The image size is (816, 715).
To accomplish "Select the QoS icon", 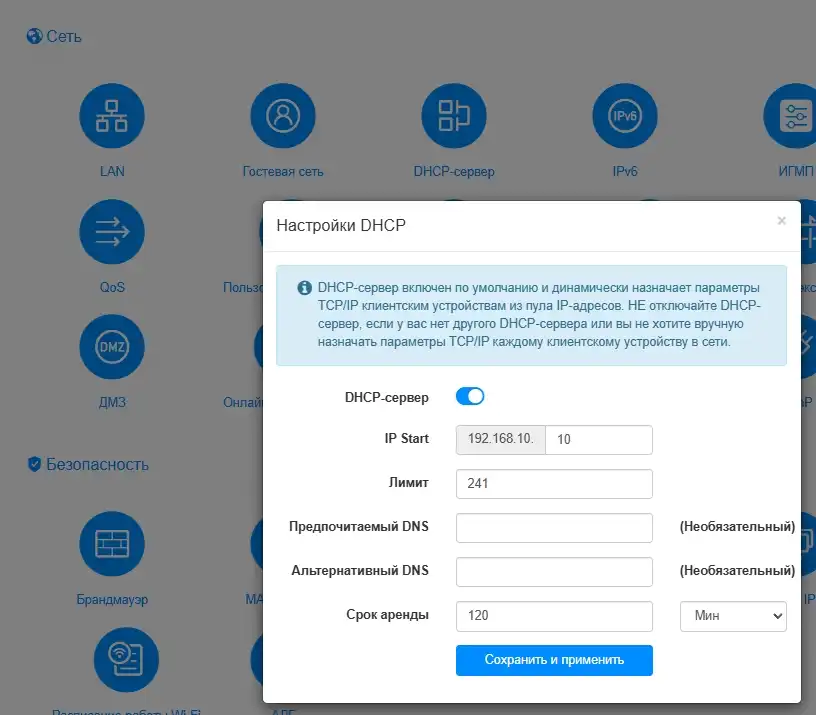I will click(112, 231).
